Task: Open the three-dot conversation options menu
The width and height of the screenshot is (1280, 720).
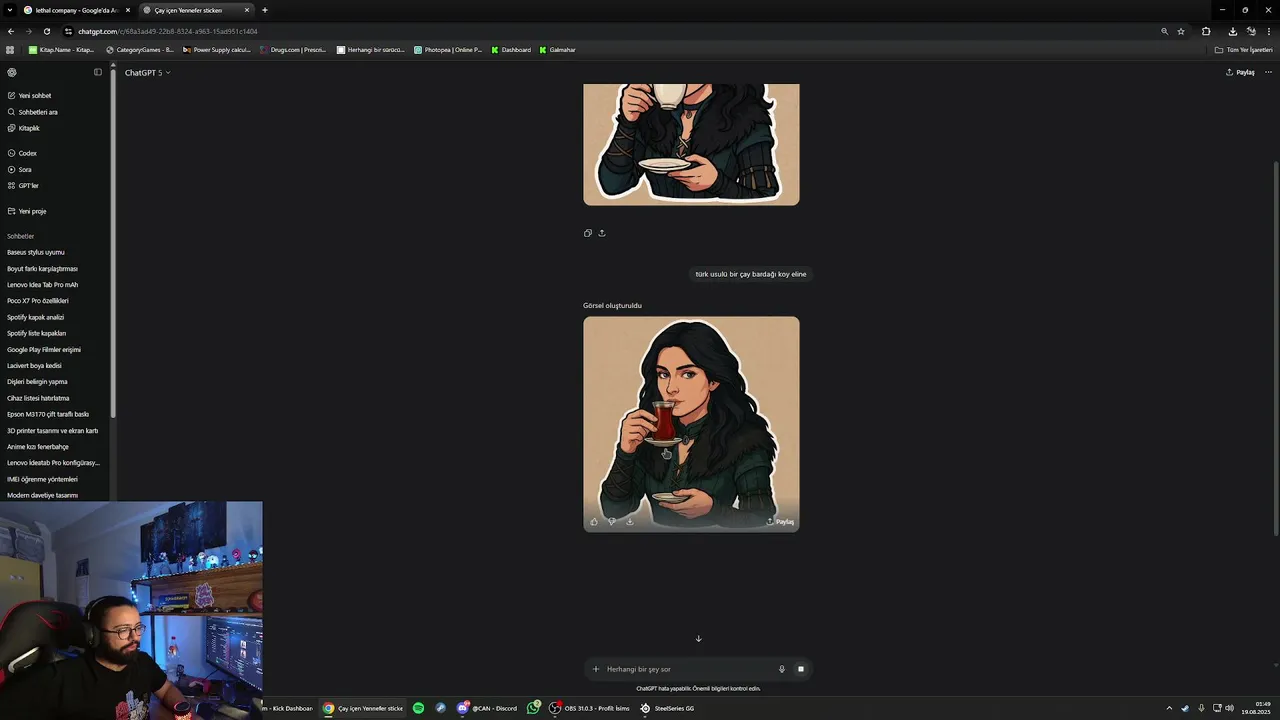Action: point(1268,72)
